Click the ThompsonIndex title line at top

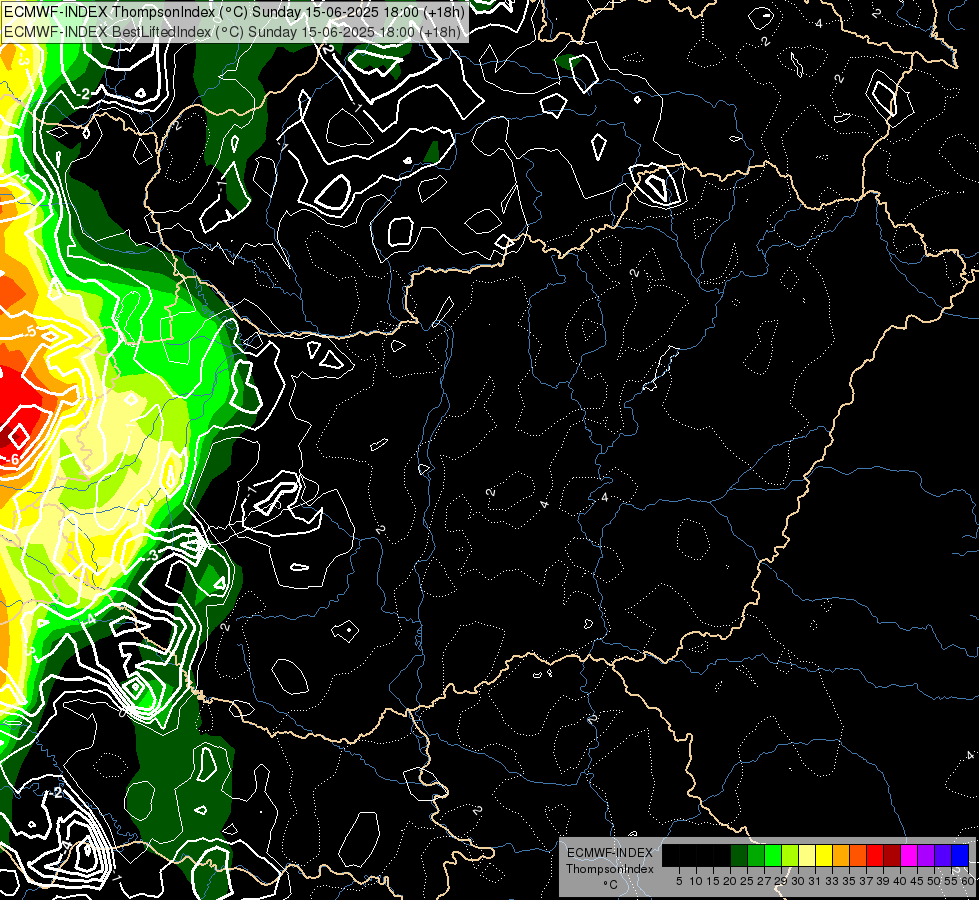234,11
